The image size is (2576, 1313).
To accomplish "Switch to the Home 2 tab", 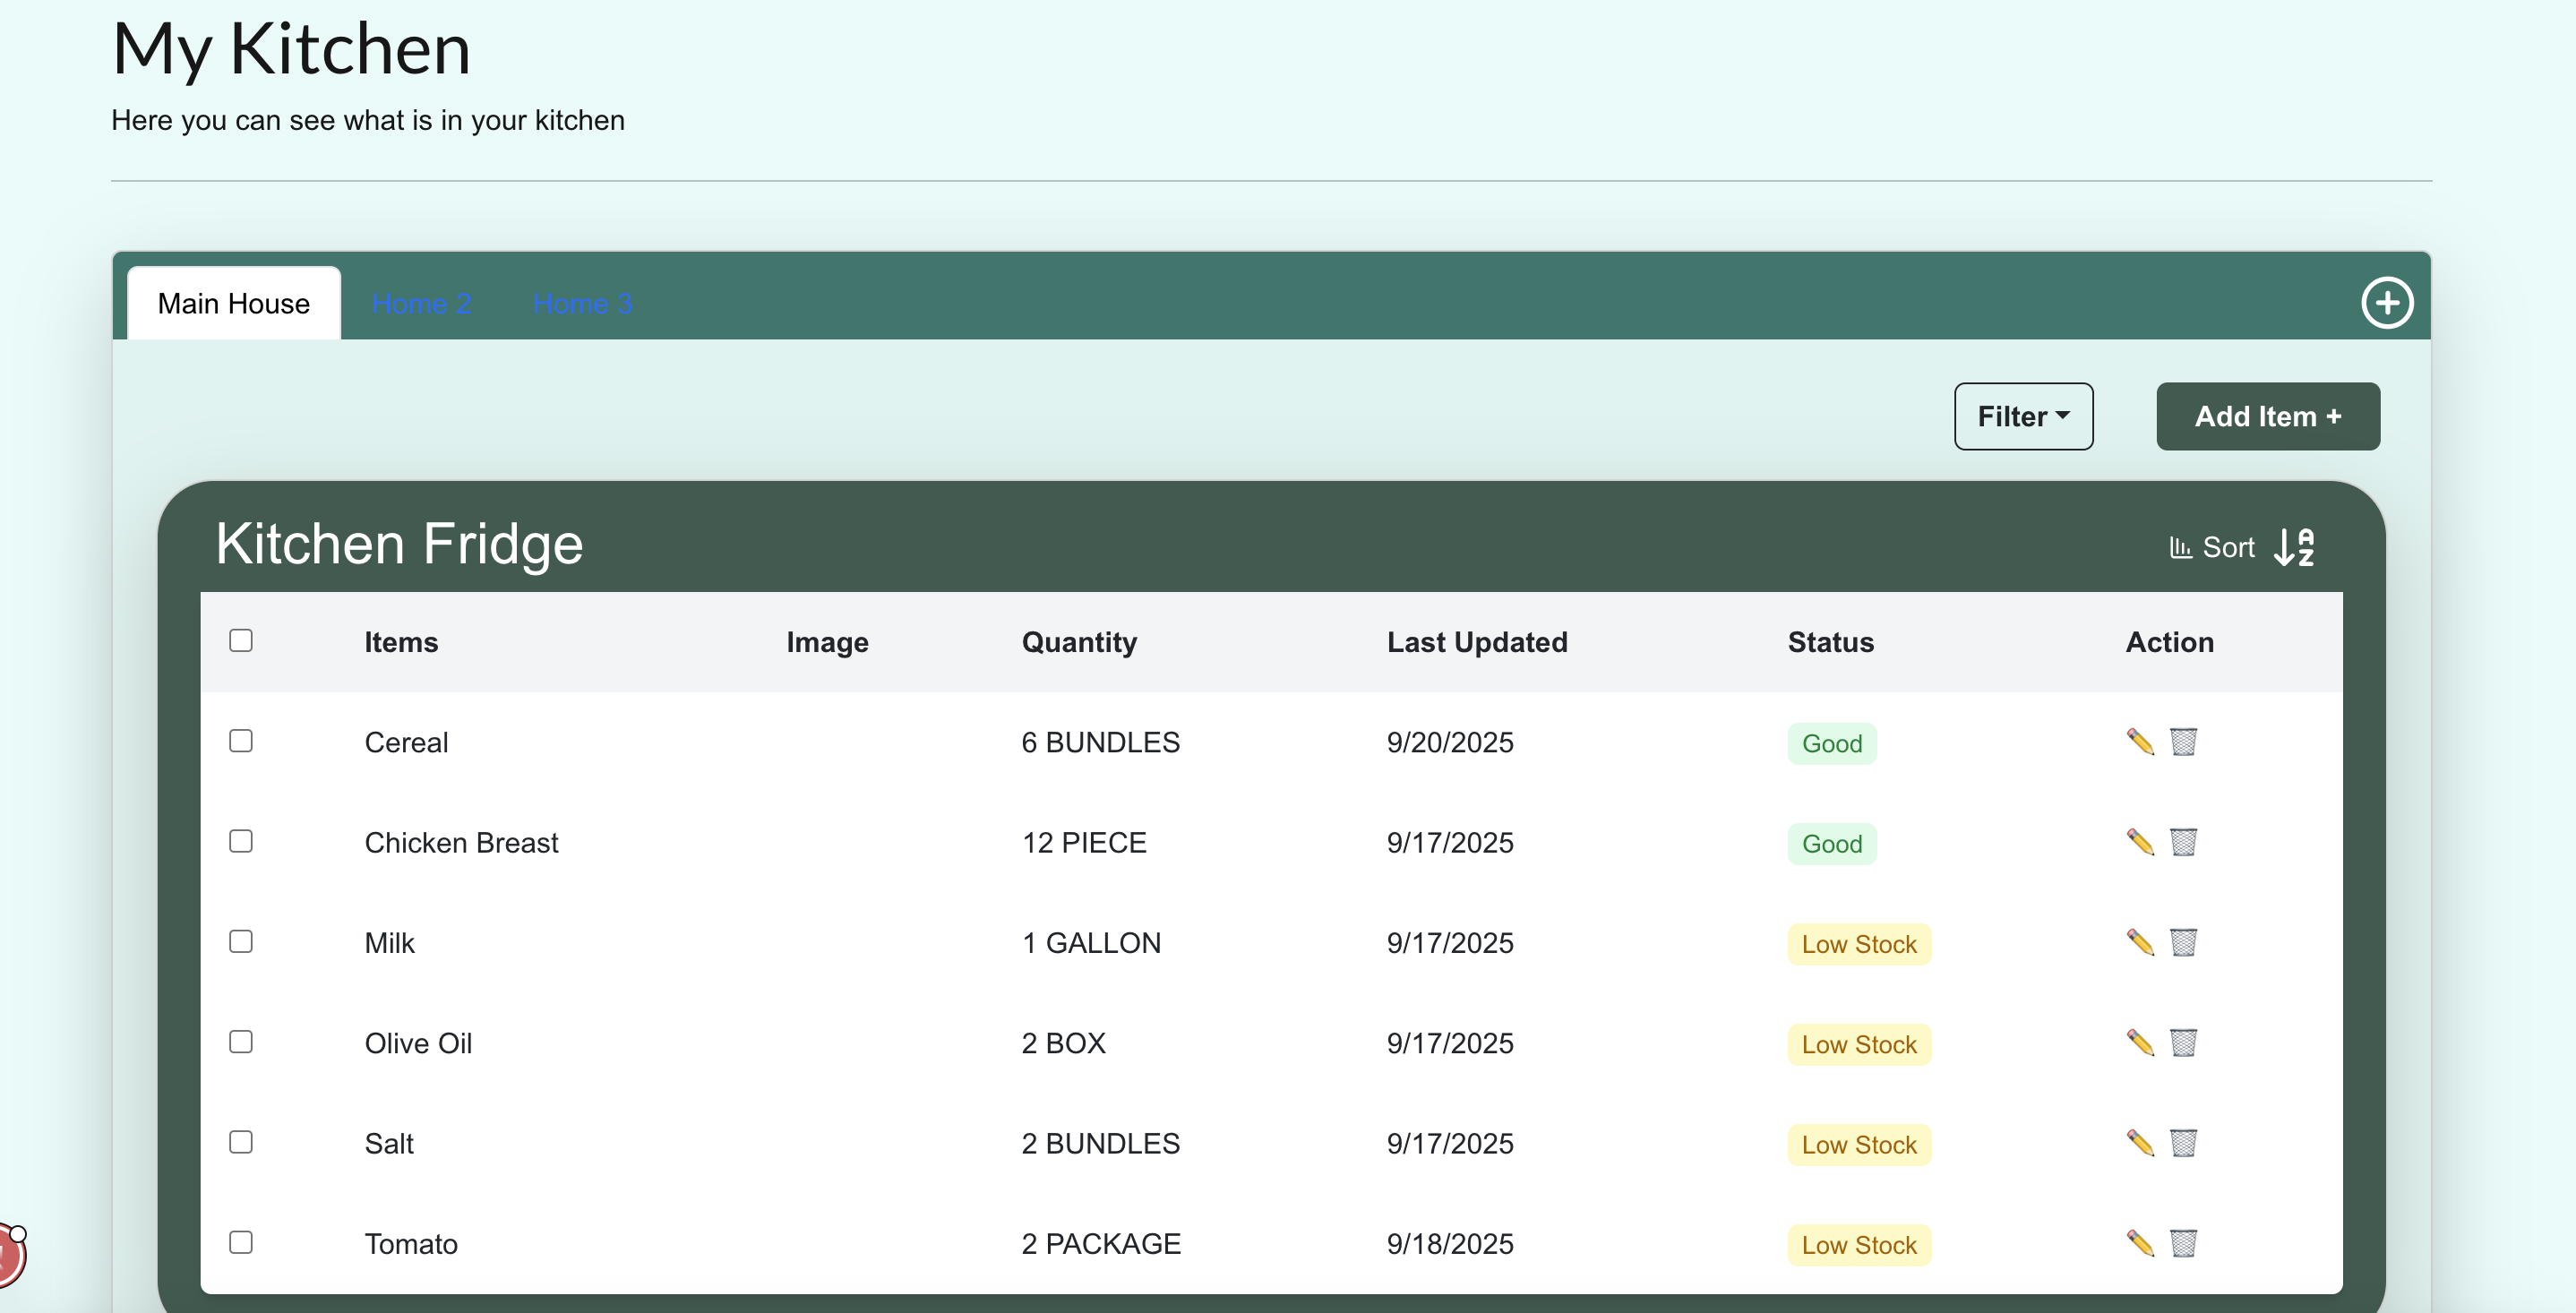I will click(x=421, y=304).
